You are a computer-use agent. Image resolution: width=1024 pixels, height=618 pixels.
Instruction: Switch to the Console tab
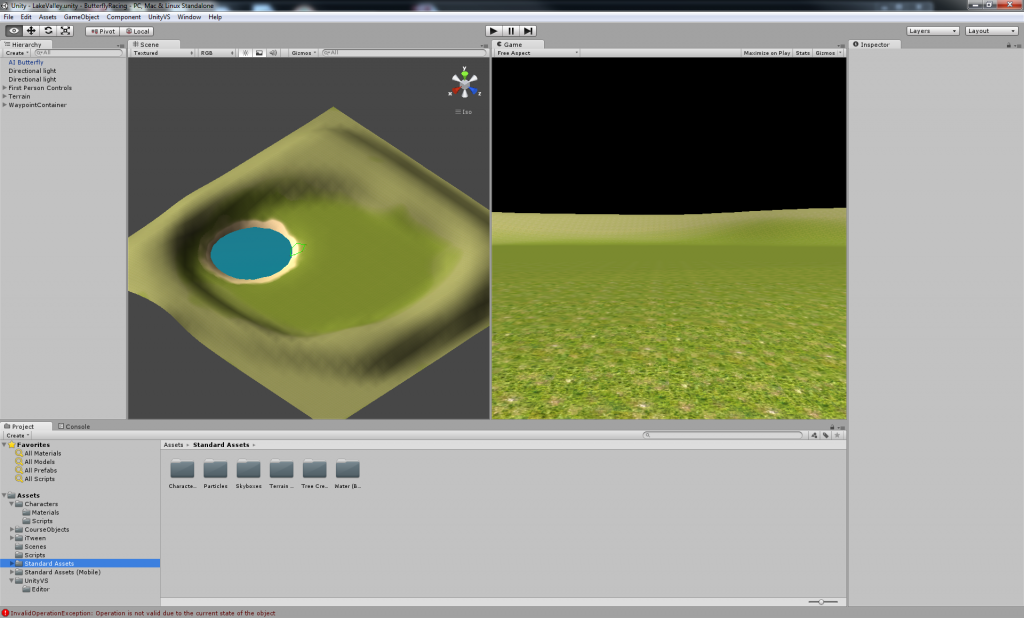click(x=74, y=426)
